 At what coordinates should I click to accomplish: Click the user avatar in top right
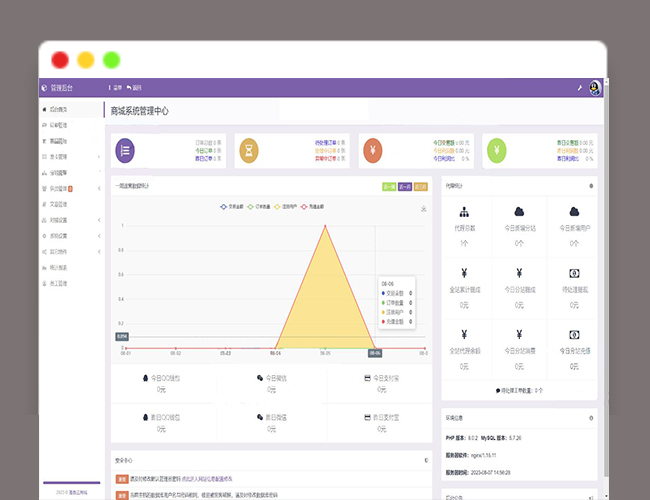click(595, 88)
